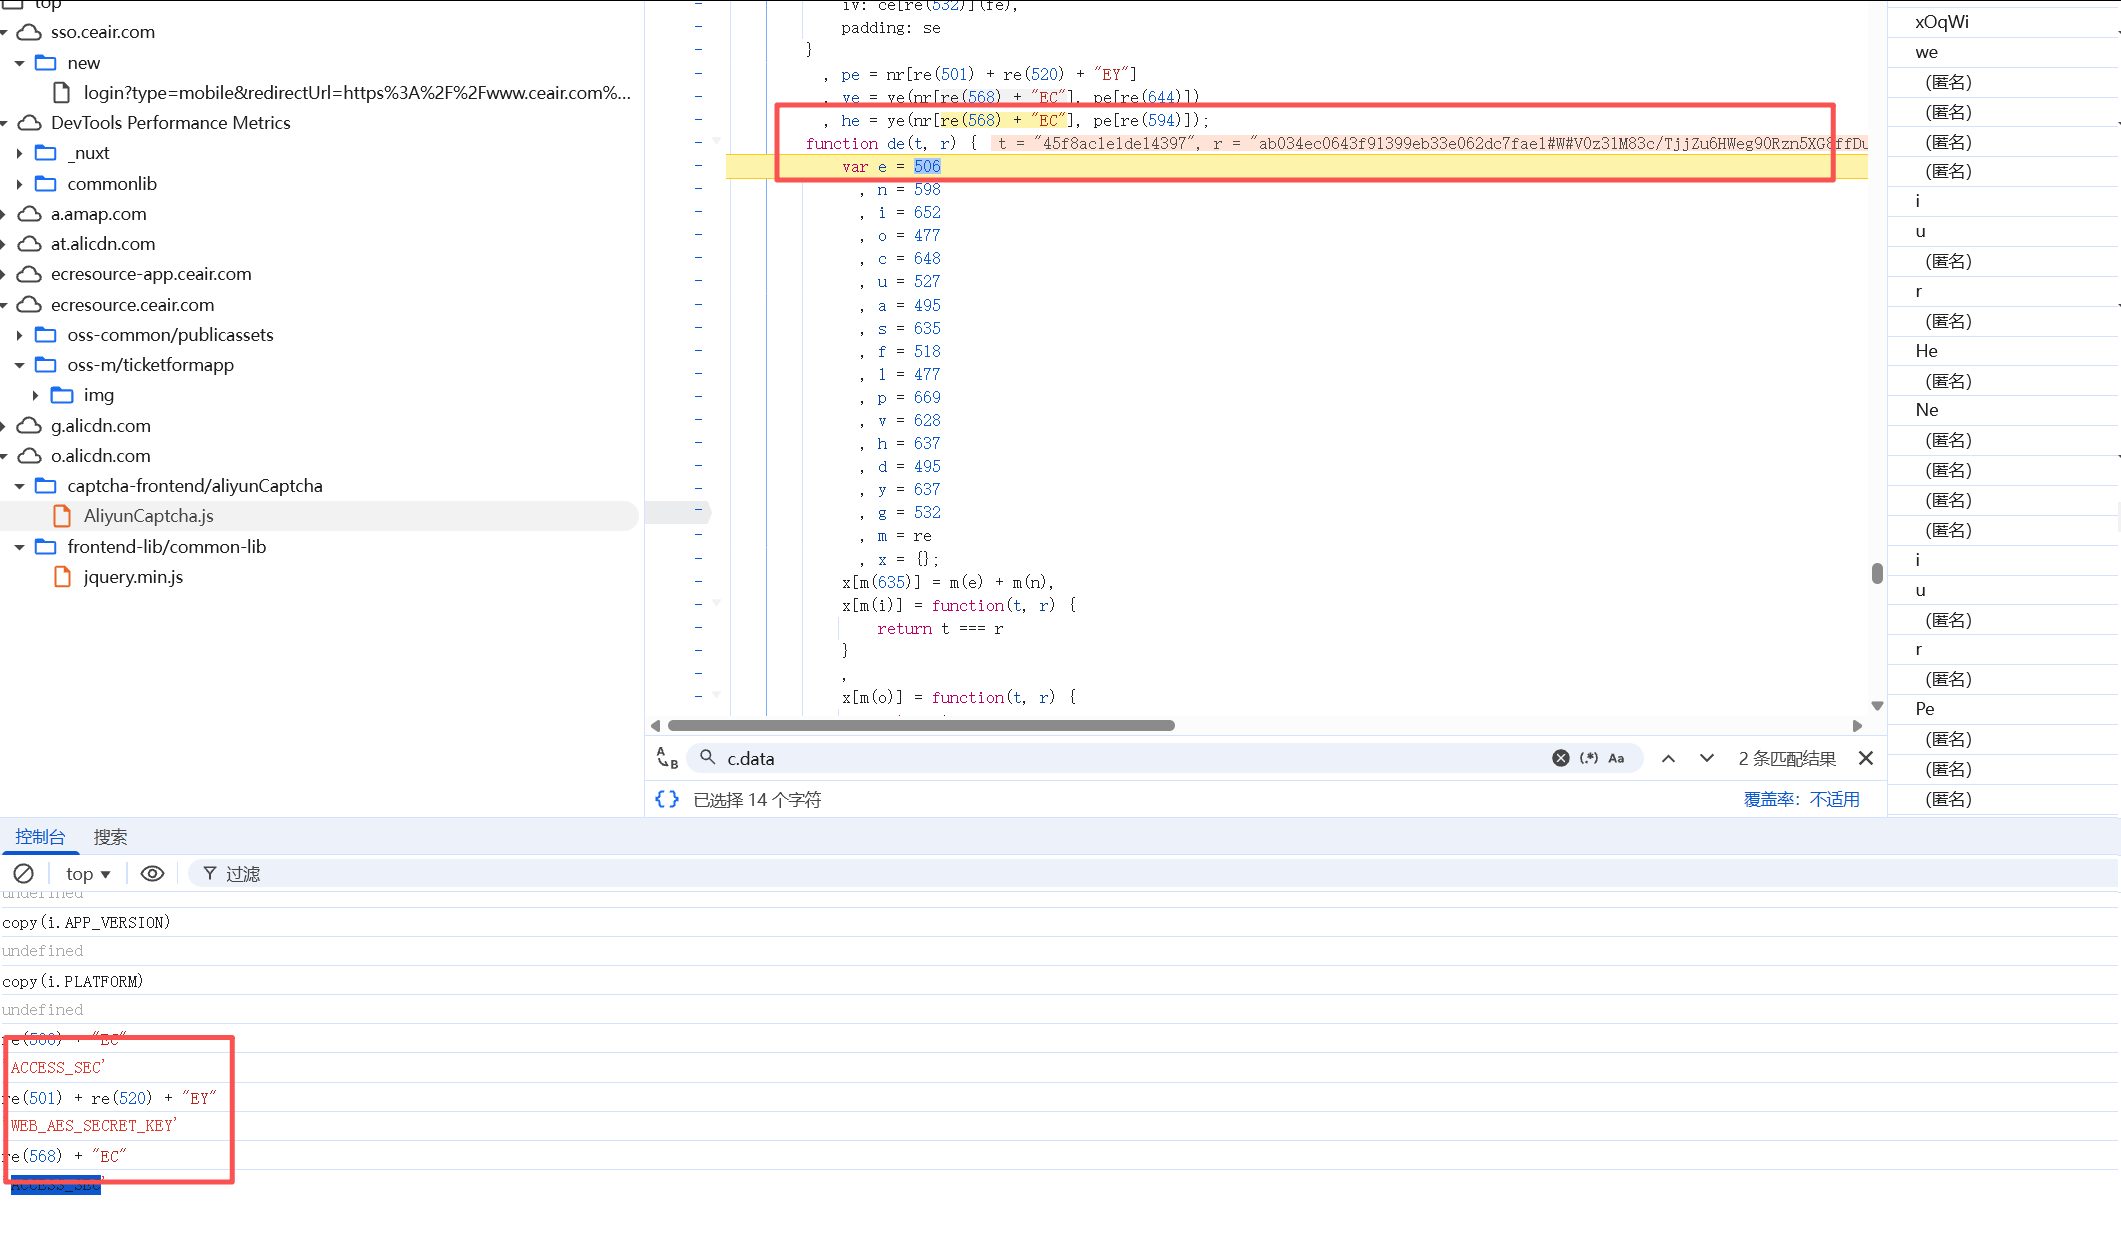
Task: Select the sso.ceair.com domain node
Action: coord(103,31)
